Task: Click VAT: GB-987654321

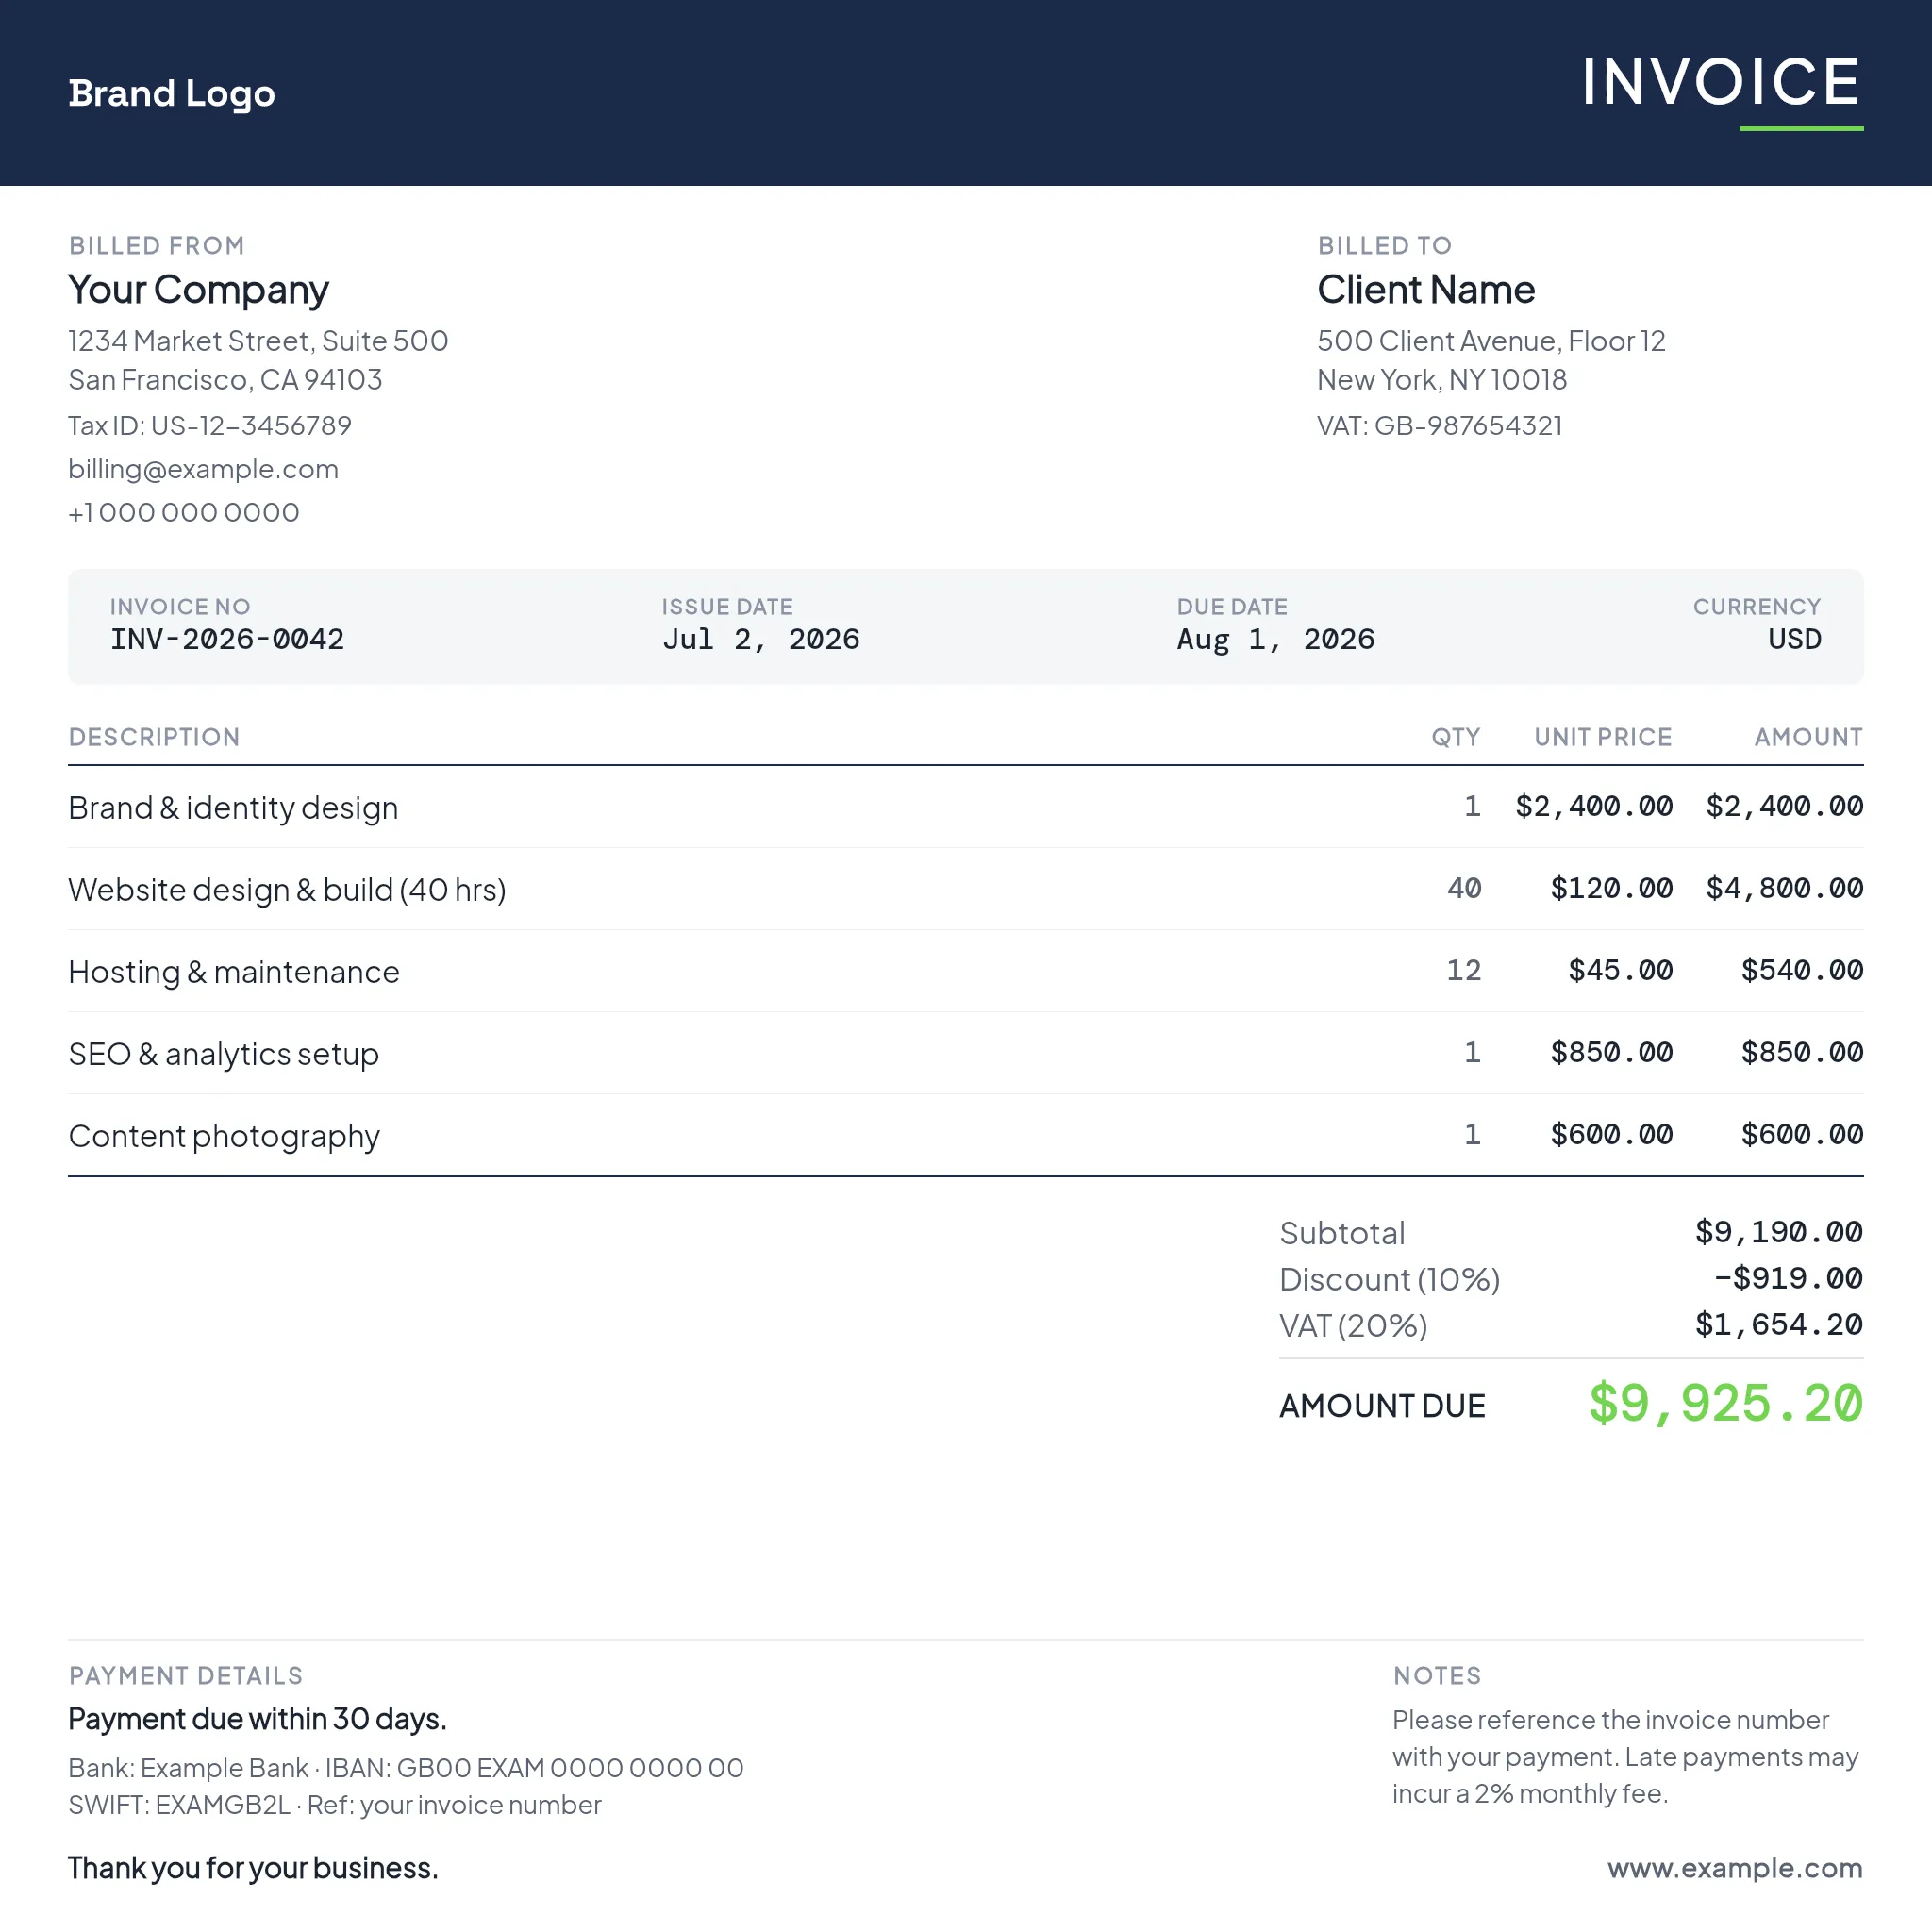Action: click(x=1439, y=426)
